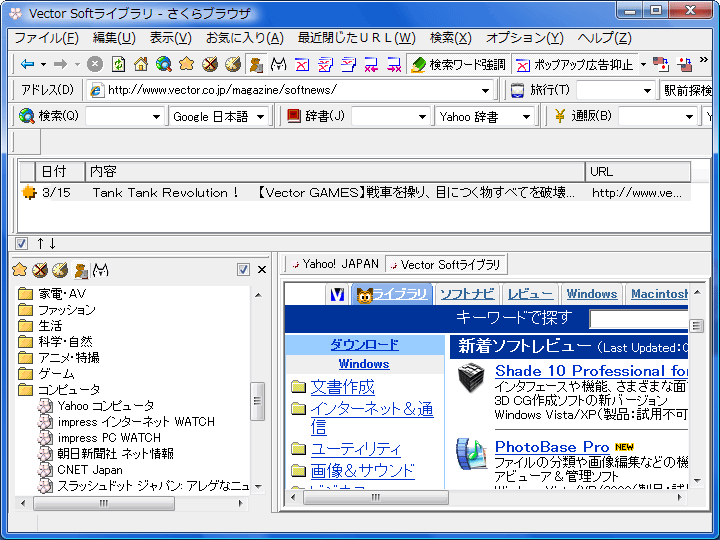720x540 pixels.
Task: Click the Vector V logo on the webpage
Action: [338, 294]
